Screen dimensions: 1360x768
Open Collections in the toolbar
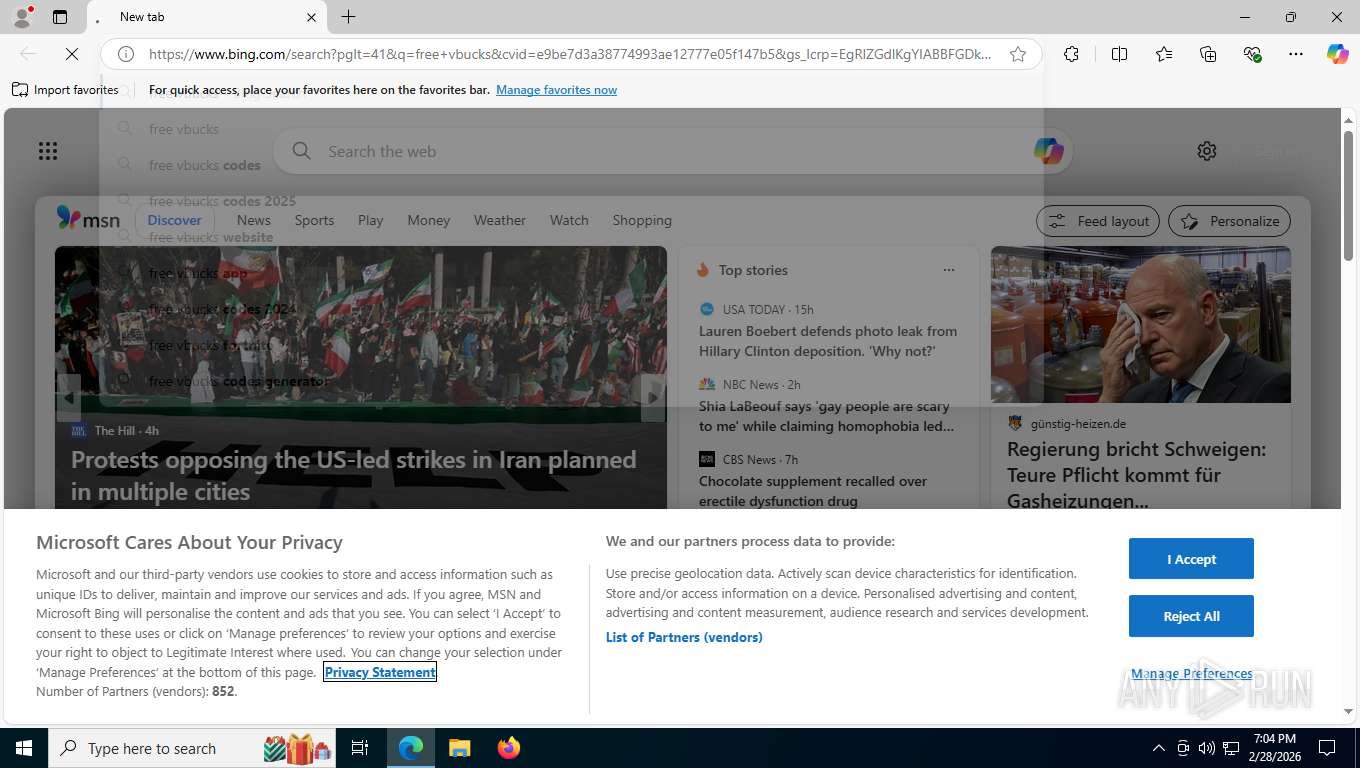pos(1208,54)
